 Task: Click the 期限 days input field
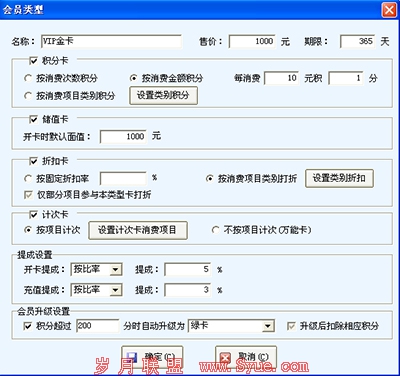tap(357, 41)
